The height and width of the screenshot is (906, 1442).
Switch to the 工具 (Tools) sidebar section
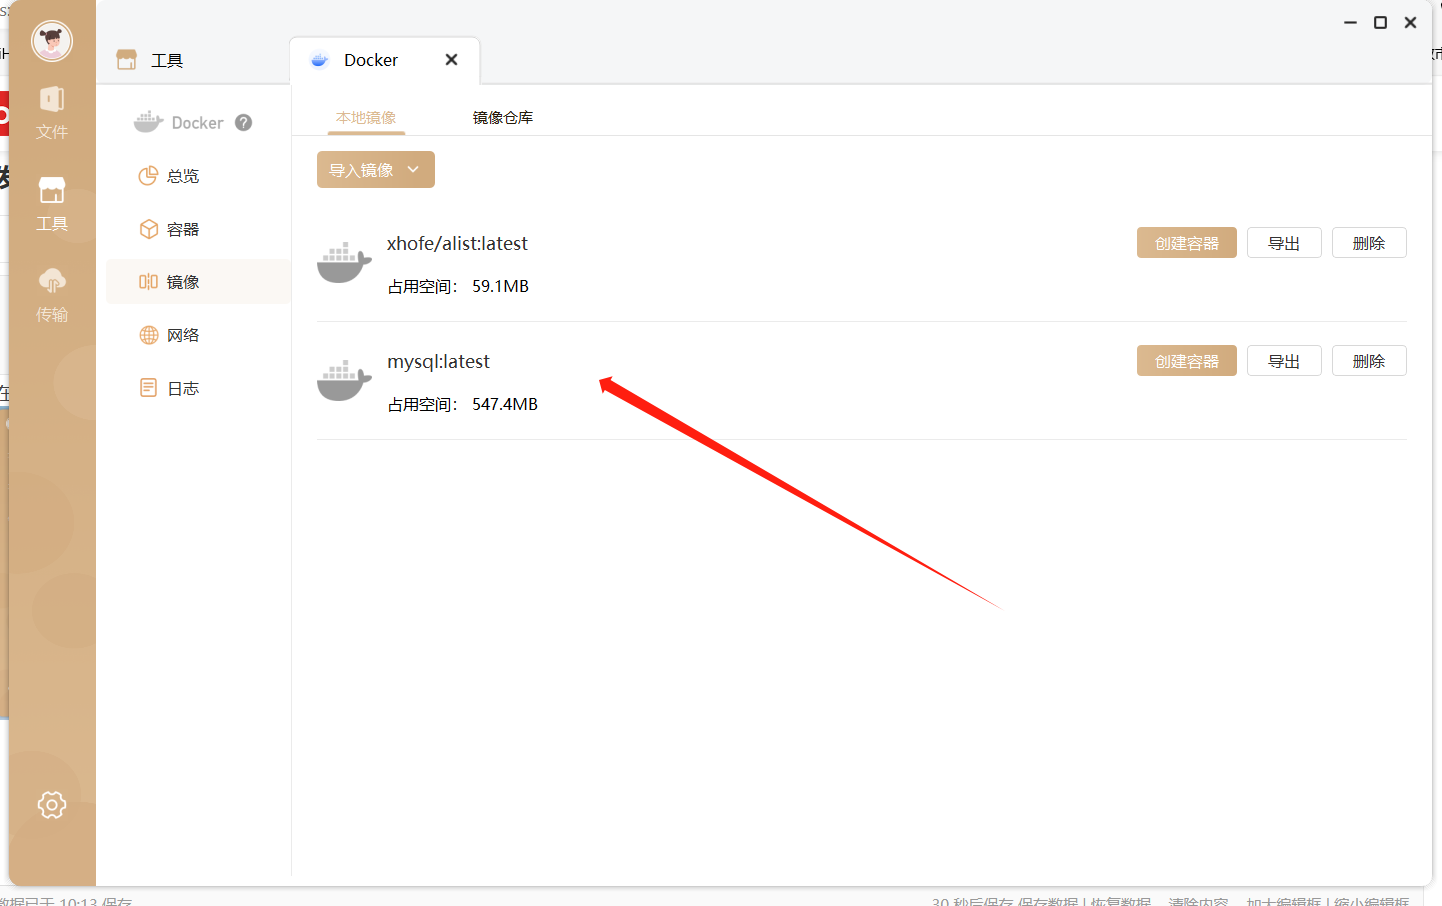coord(52,204)
